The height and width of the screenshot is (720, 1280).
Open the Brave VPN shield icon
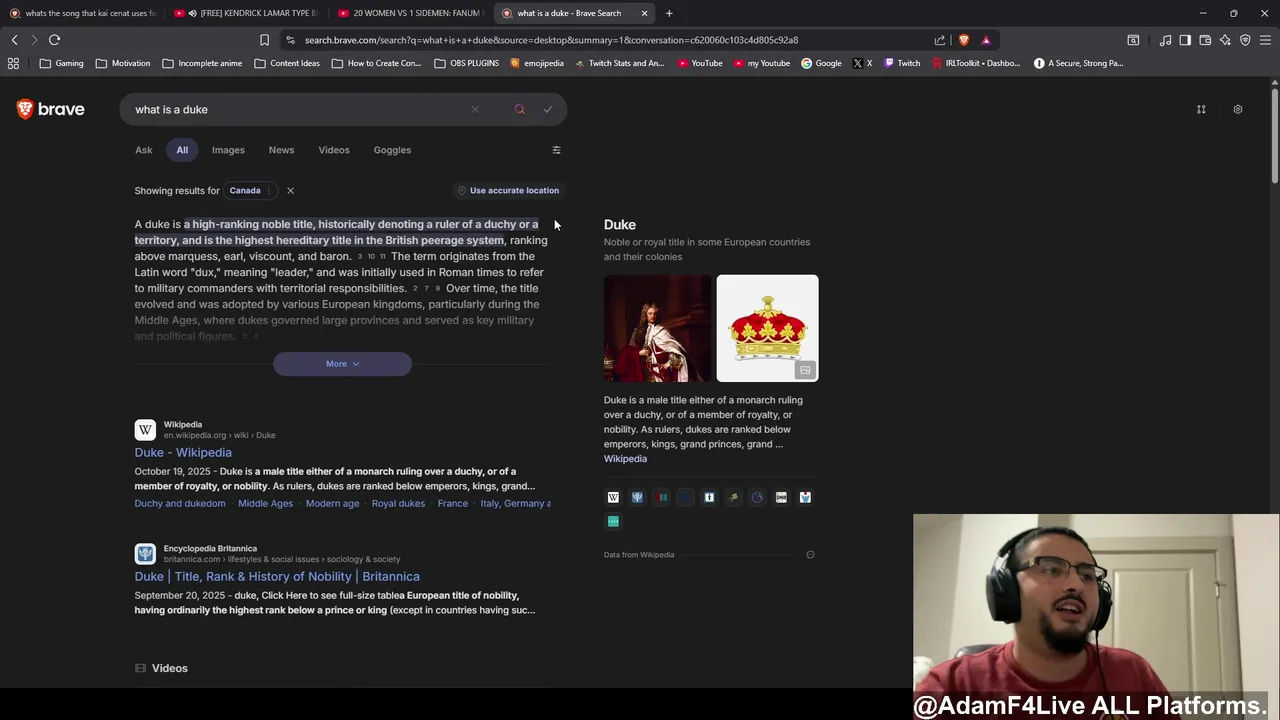click(x=1245, y=40)
